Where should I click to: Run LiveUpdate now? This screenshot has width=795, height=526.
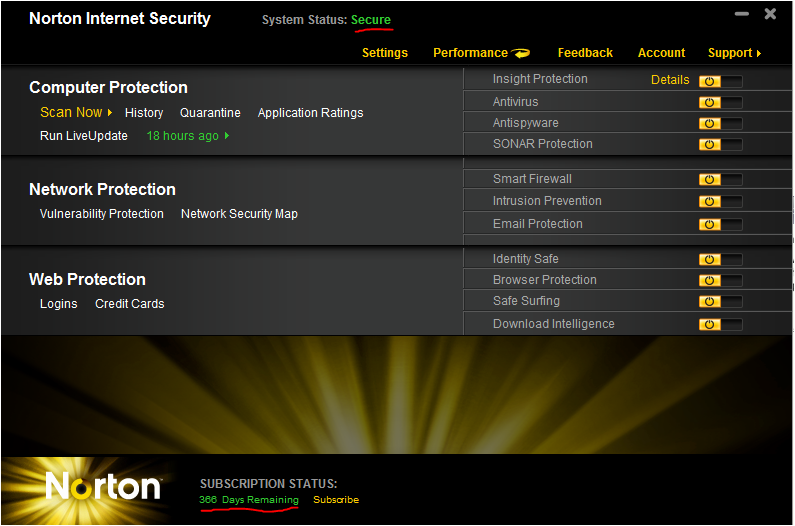(84, 135)
